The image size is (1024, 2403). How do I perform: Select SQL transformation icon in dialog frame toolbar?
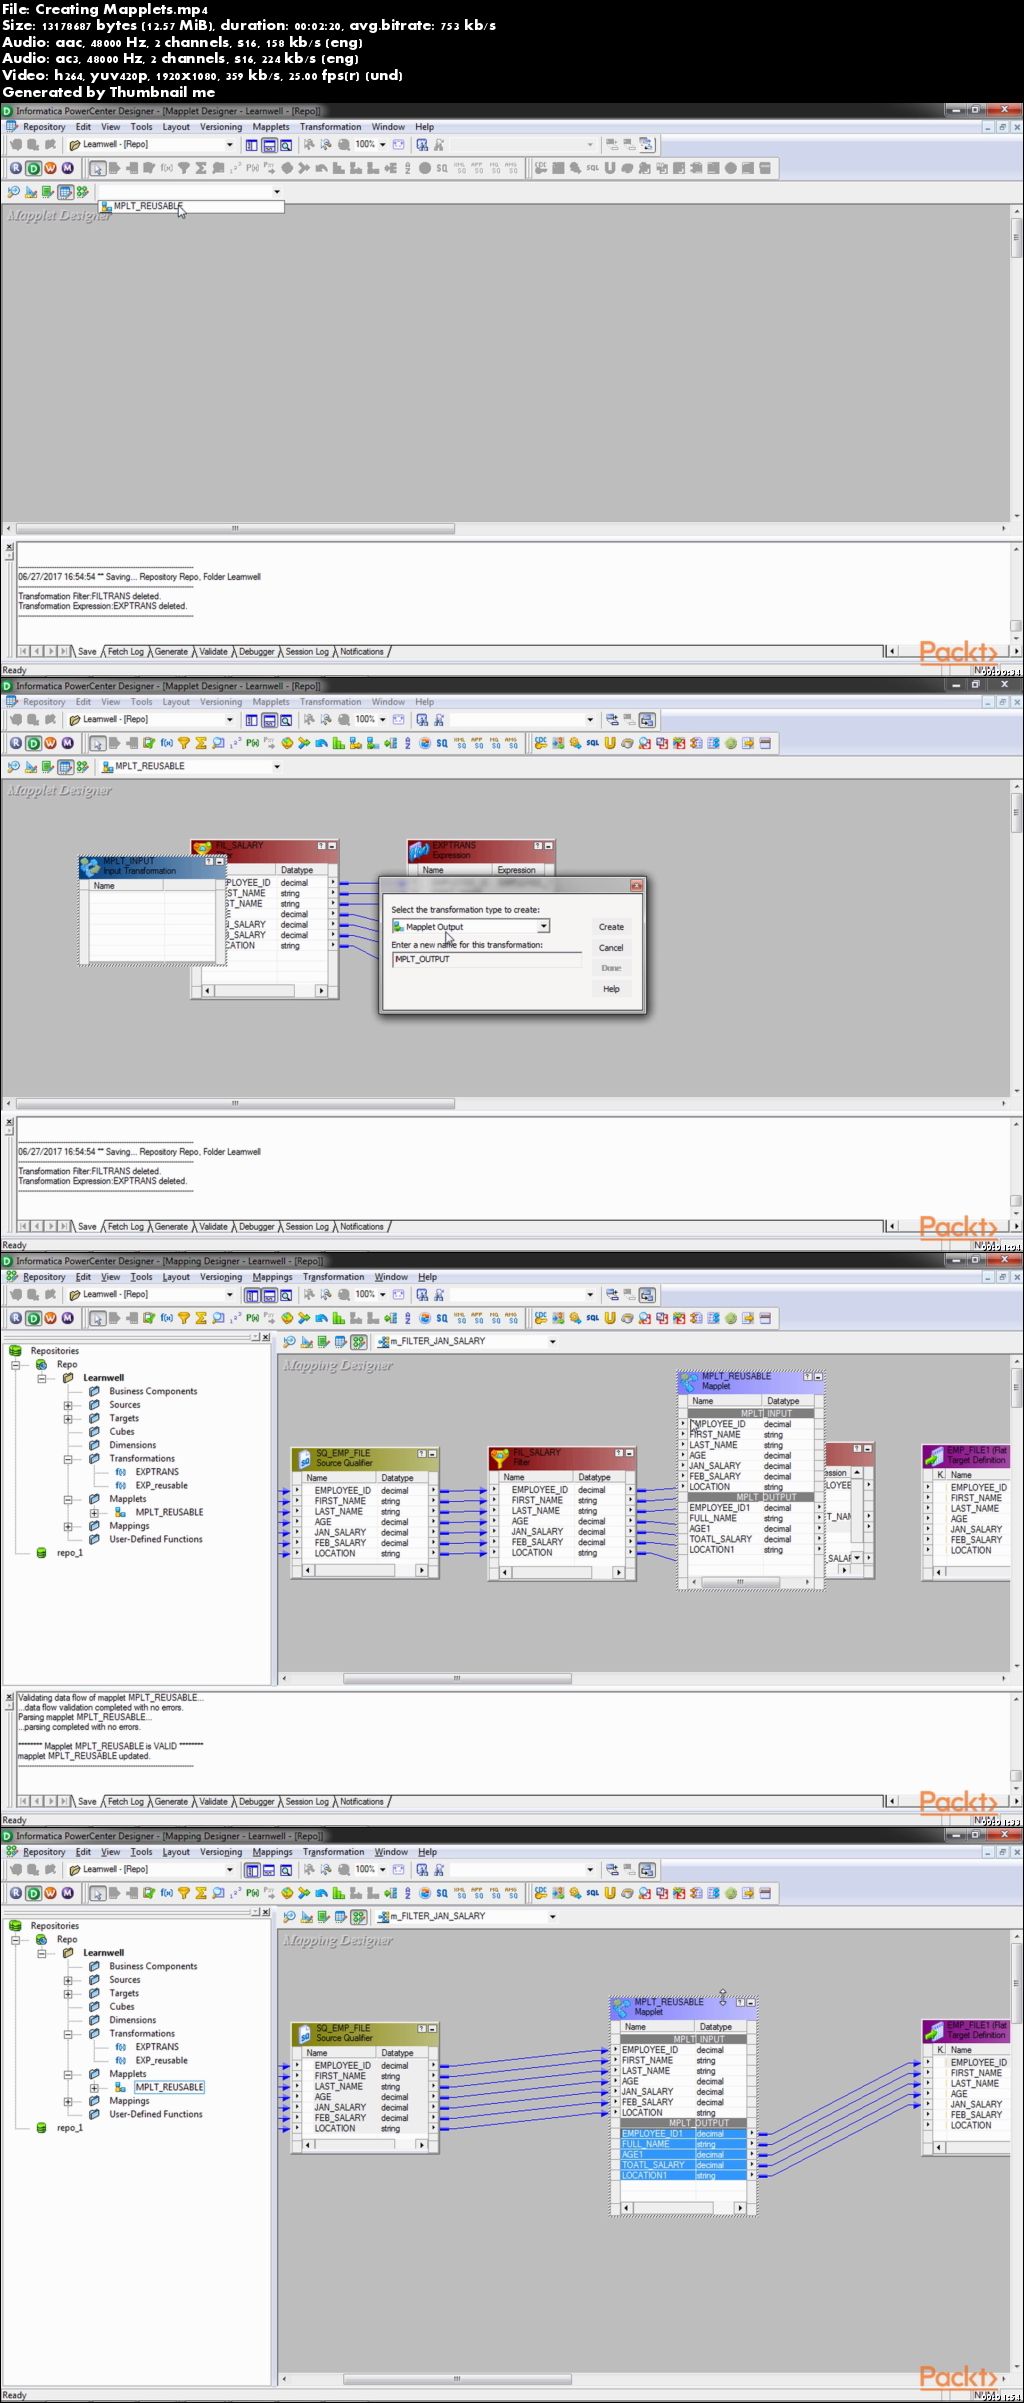(592, 743)
